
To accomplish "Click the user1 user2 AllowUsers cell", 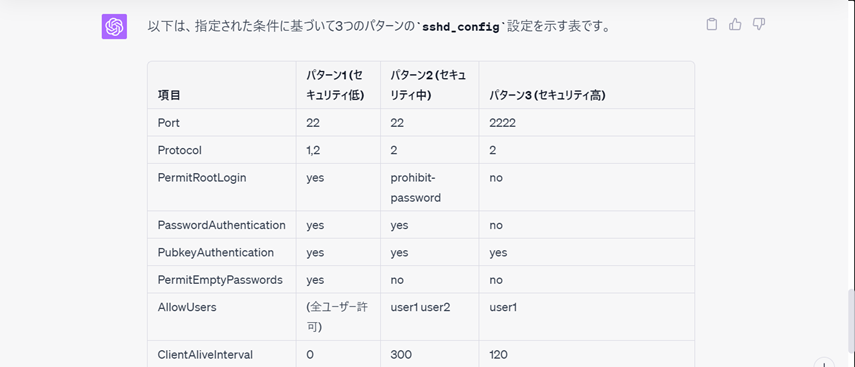I will (x=420, y=307).
